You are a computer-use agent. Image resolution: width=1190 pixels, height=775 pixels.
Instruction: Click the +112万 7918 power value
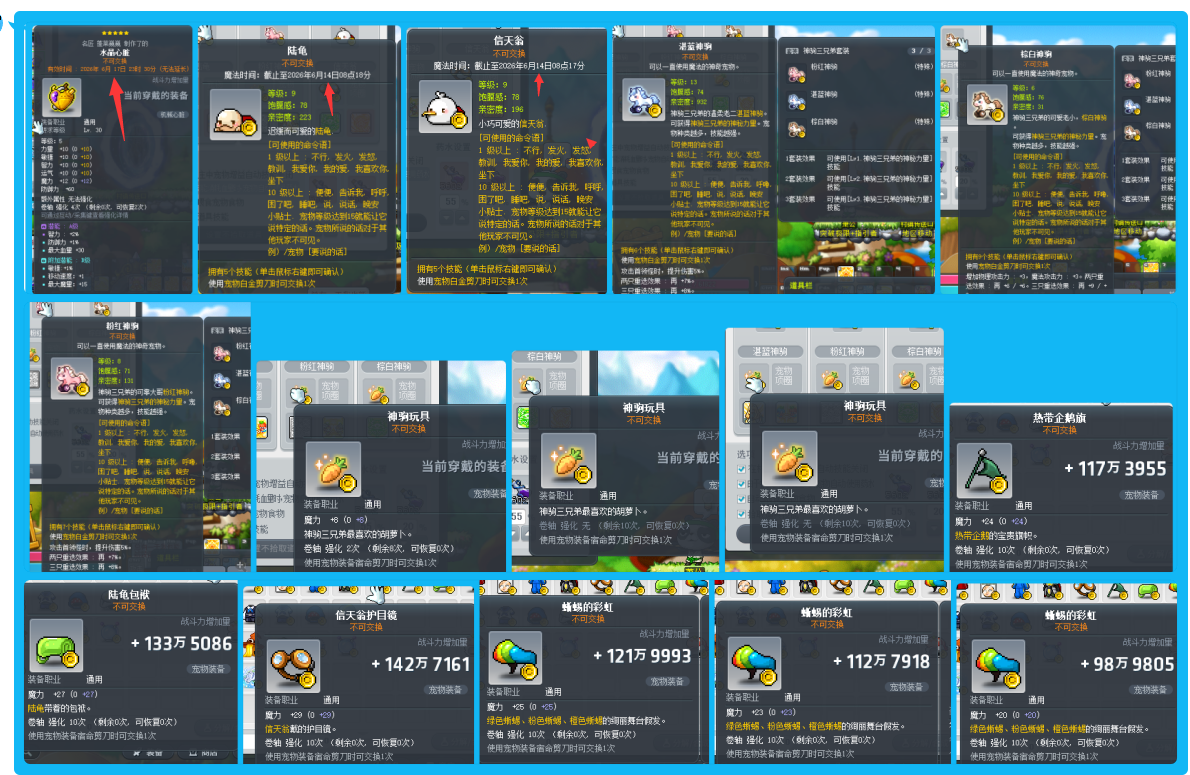(x=881, y=662)
